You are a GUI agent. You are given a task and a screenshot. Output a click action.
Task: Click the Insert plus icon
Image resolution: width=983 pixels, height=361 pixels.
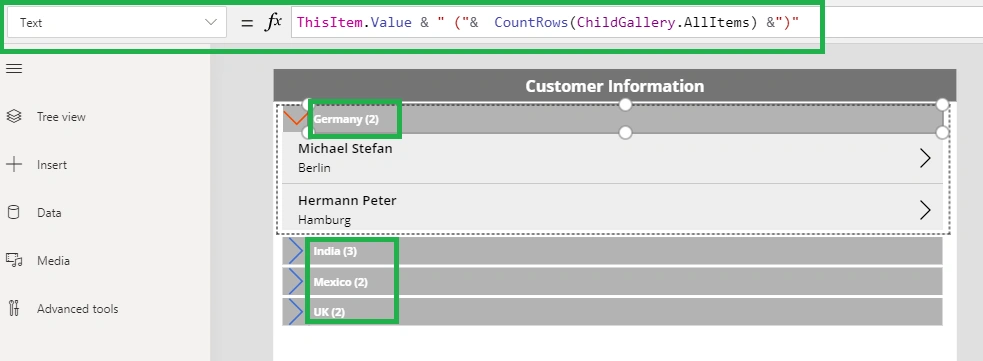point(14,165)
